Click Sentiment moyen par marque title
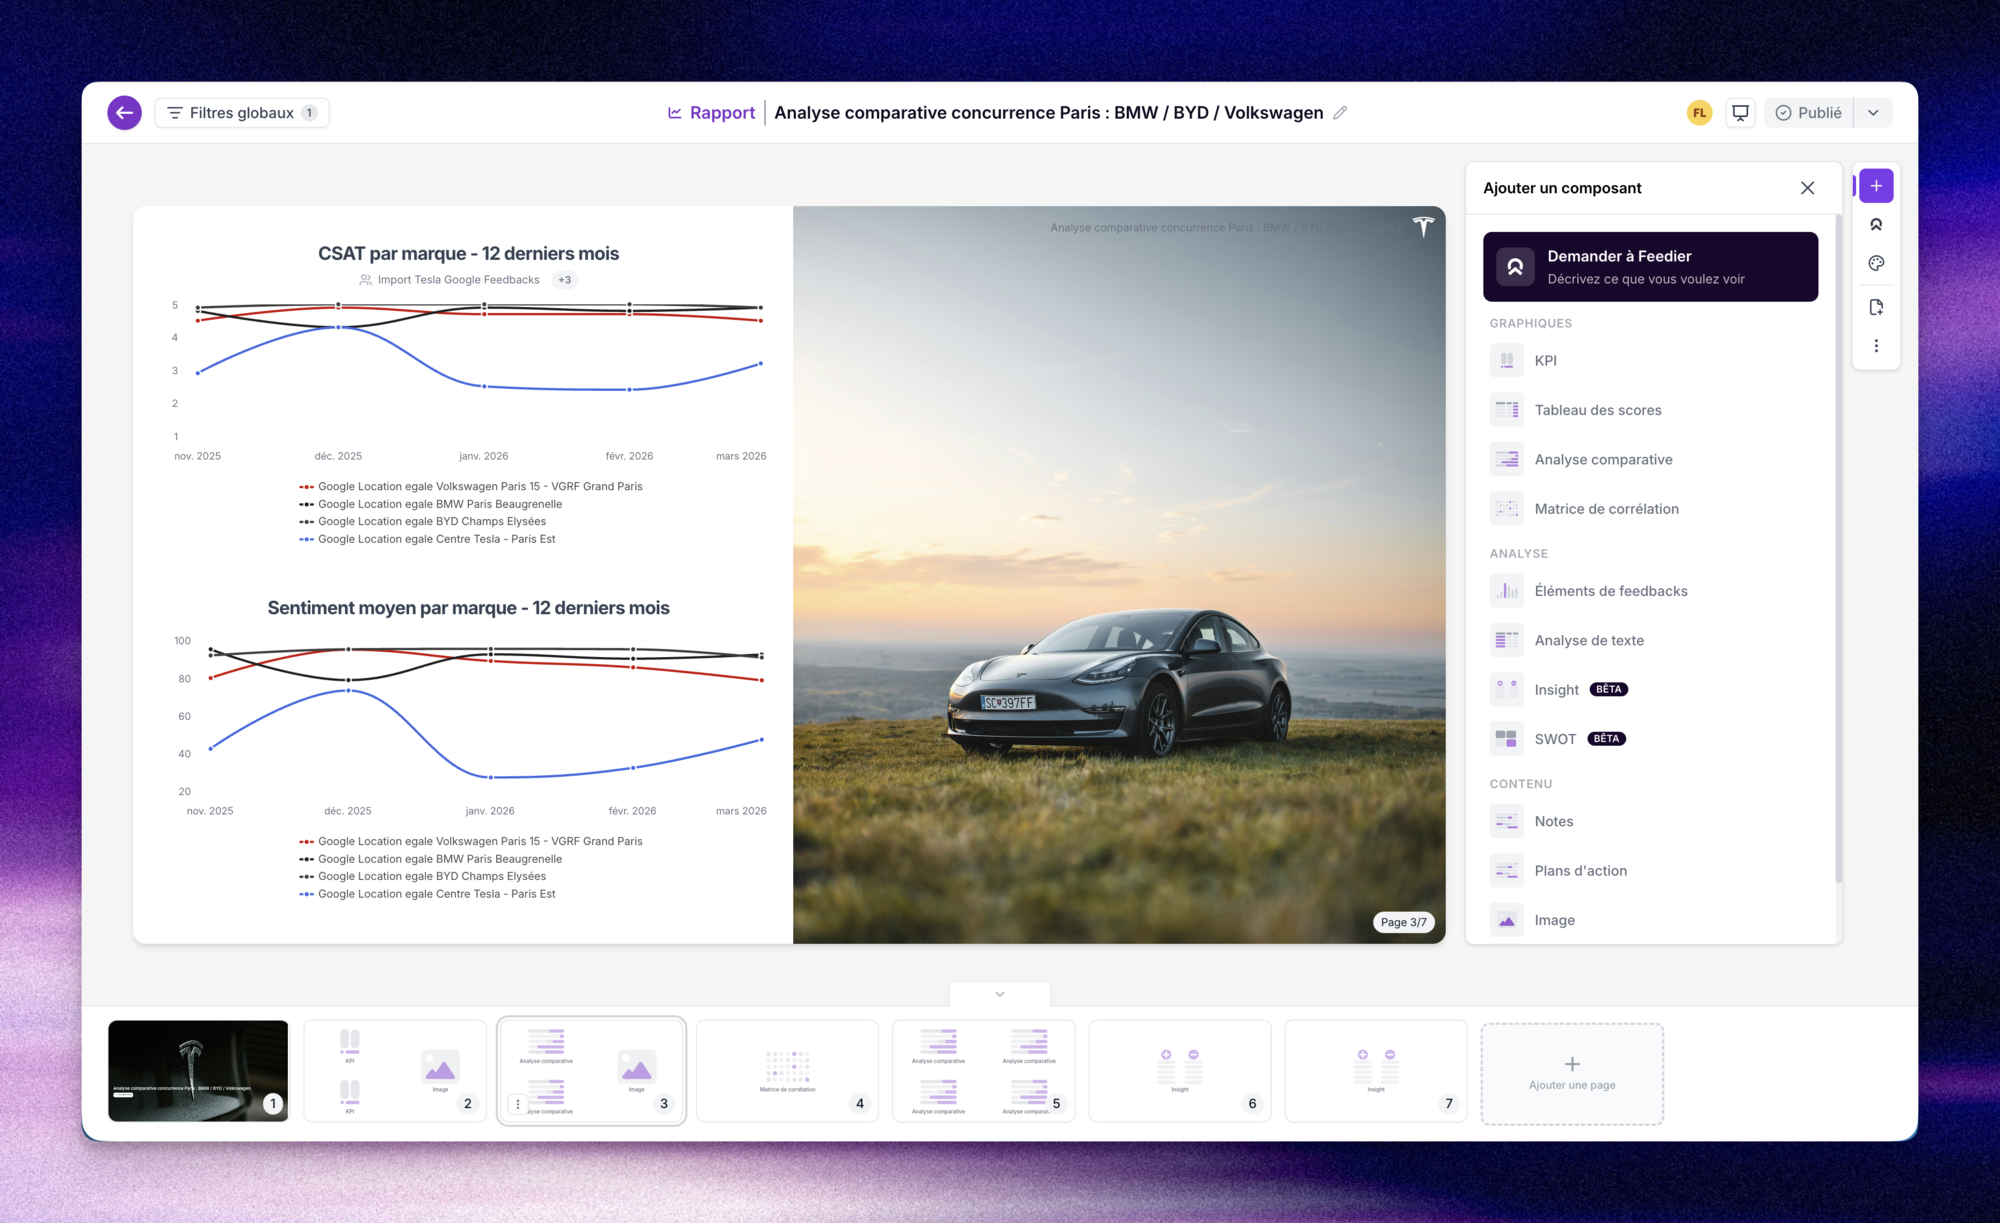The image size is (2000, 1223). tap(468, 608)
